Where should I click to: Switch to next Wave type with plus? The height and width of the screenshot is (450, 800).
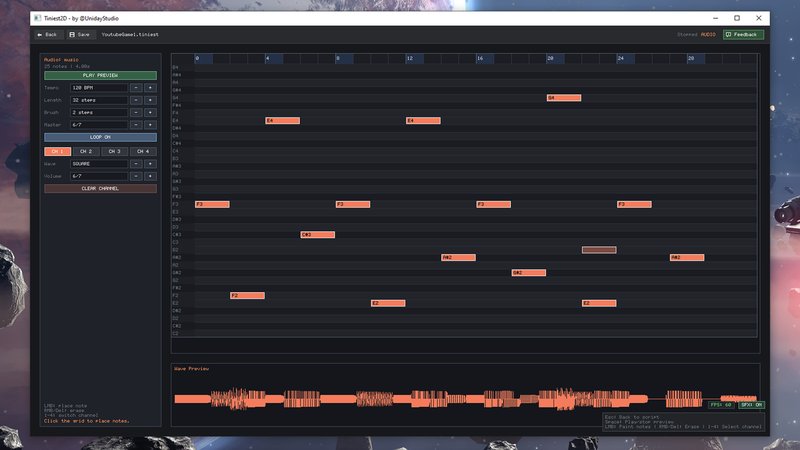150,164
